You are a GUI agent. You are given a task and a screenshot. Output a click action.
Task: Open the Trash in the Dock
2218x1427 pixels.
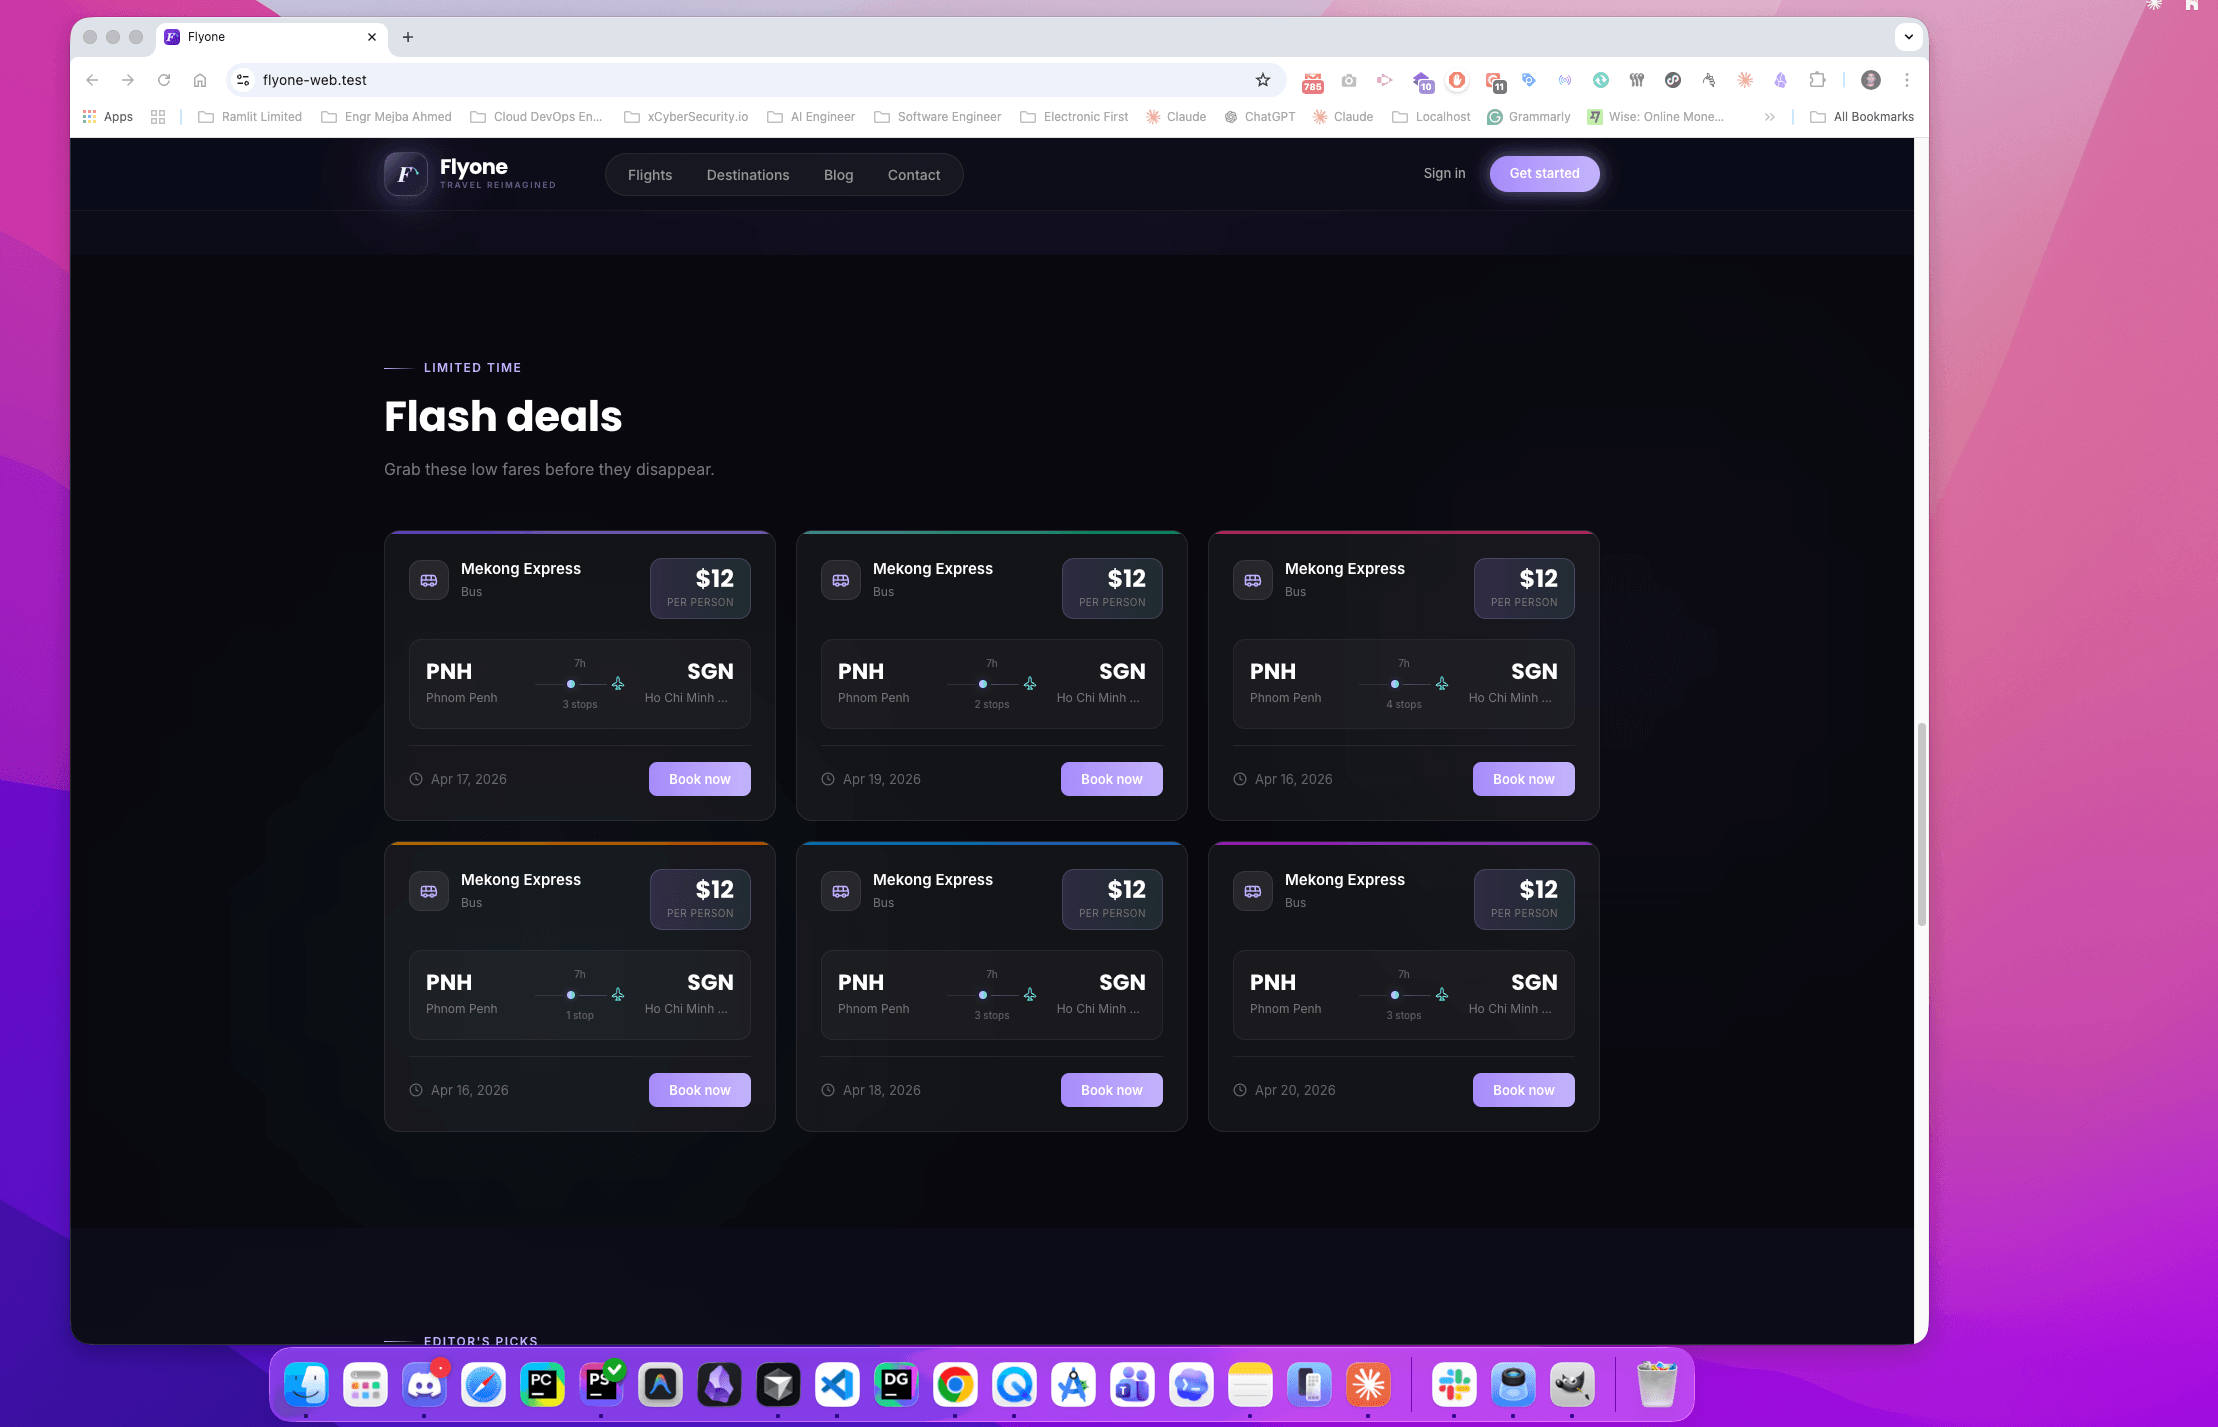pos(1657,1385)
